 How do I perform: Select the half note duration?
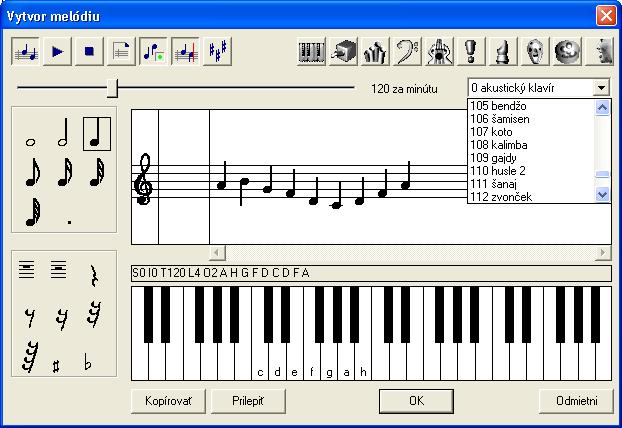(x=63, y=133)
